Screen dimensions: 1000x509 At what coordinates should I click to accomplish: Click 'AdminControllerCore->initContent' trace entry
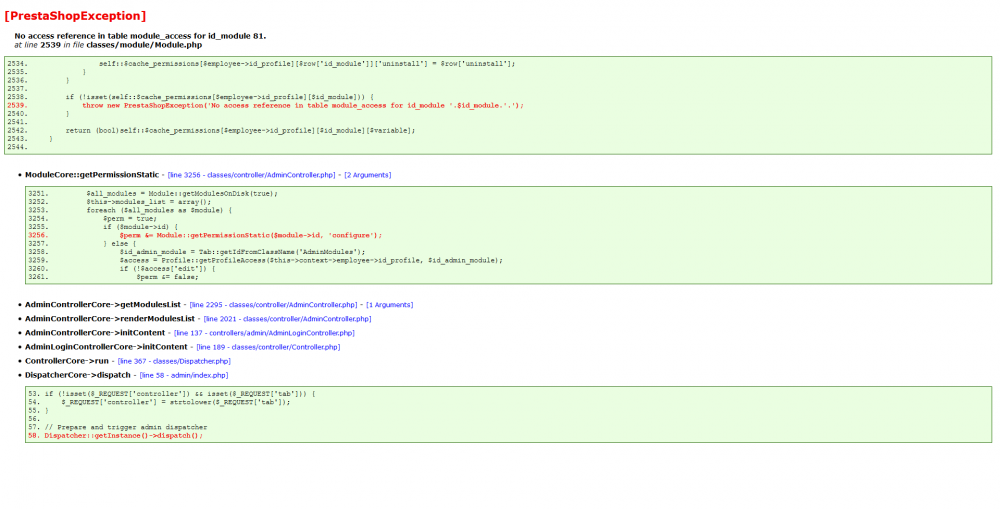[95, 333]
